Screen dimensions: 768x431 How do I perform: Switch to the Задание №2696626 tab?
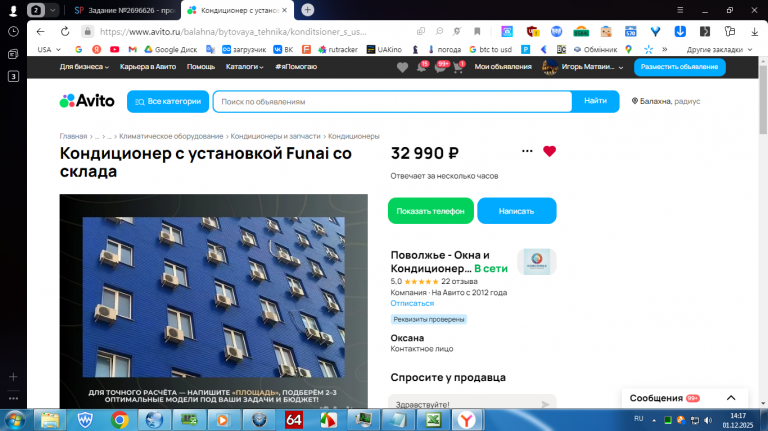pyautogui.click(x=125, y=10)
